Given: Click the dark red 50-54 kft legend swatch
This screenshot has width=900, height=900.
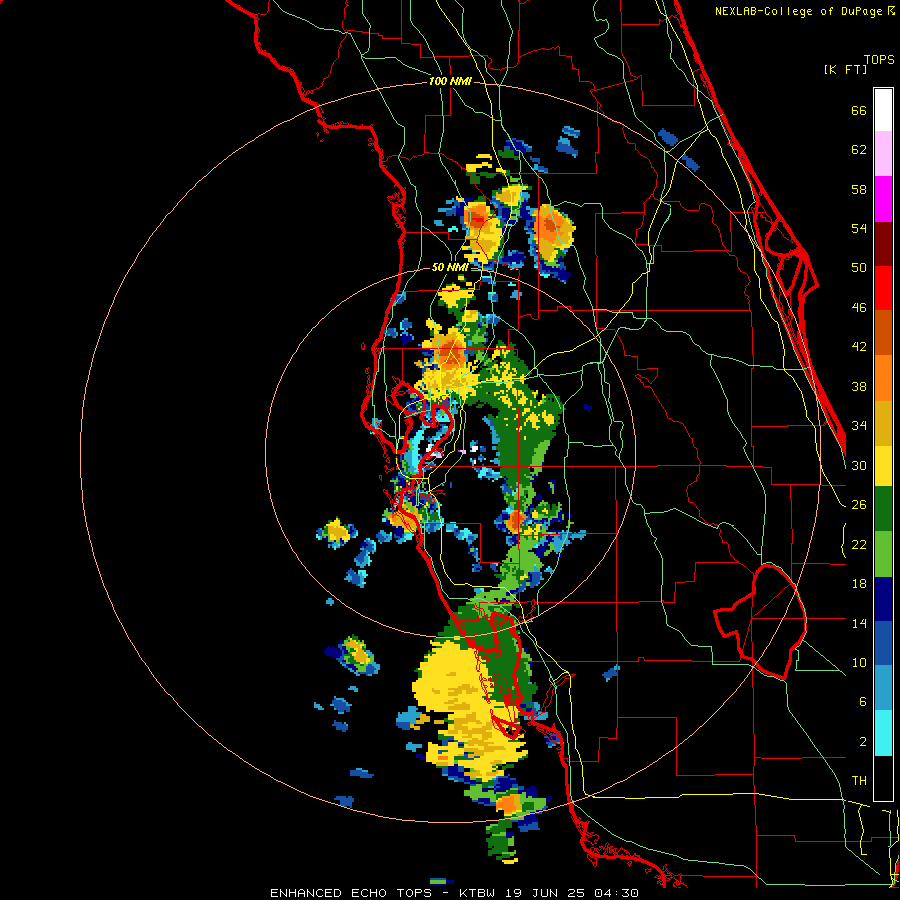Looking at the screenshot, I should pos(883,243).
